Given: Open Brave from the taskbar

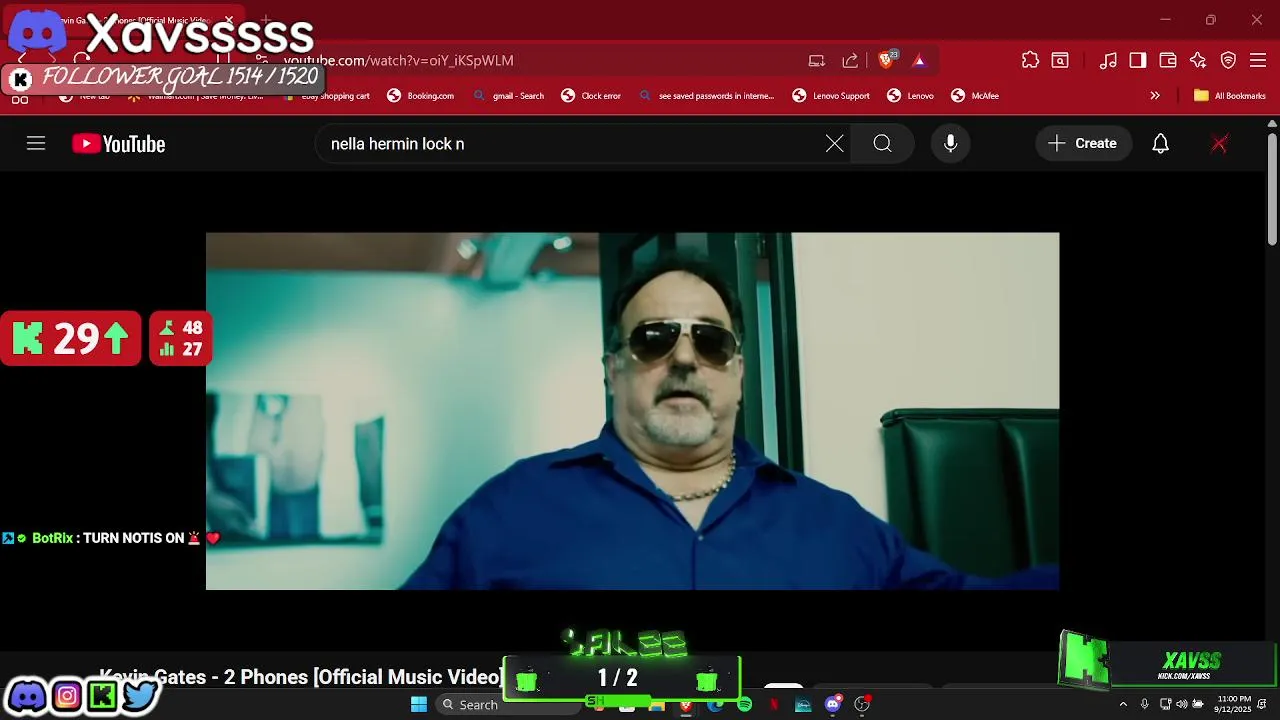Looking at the screenshot, I should pyautogui.click(x=685, y=705).
